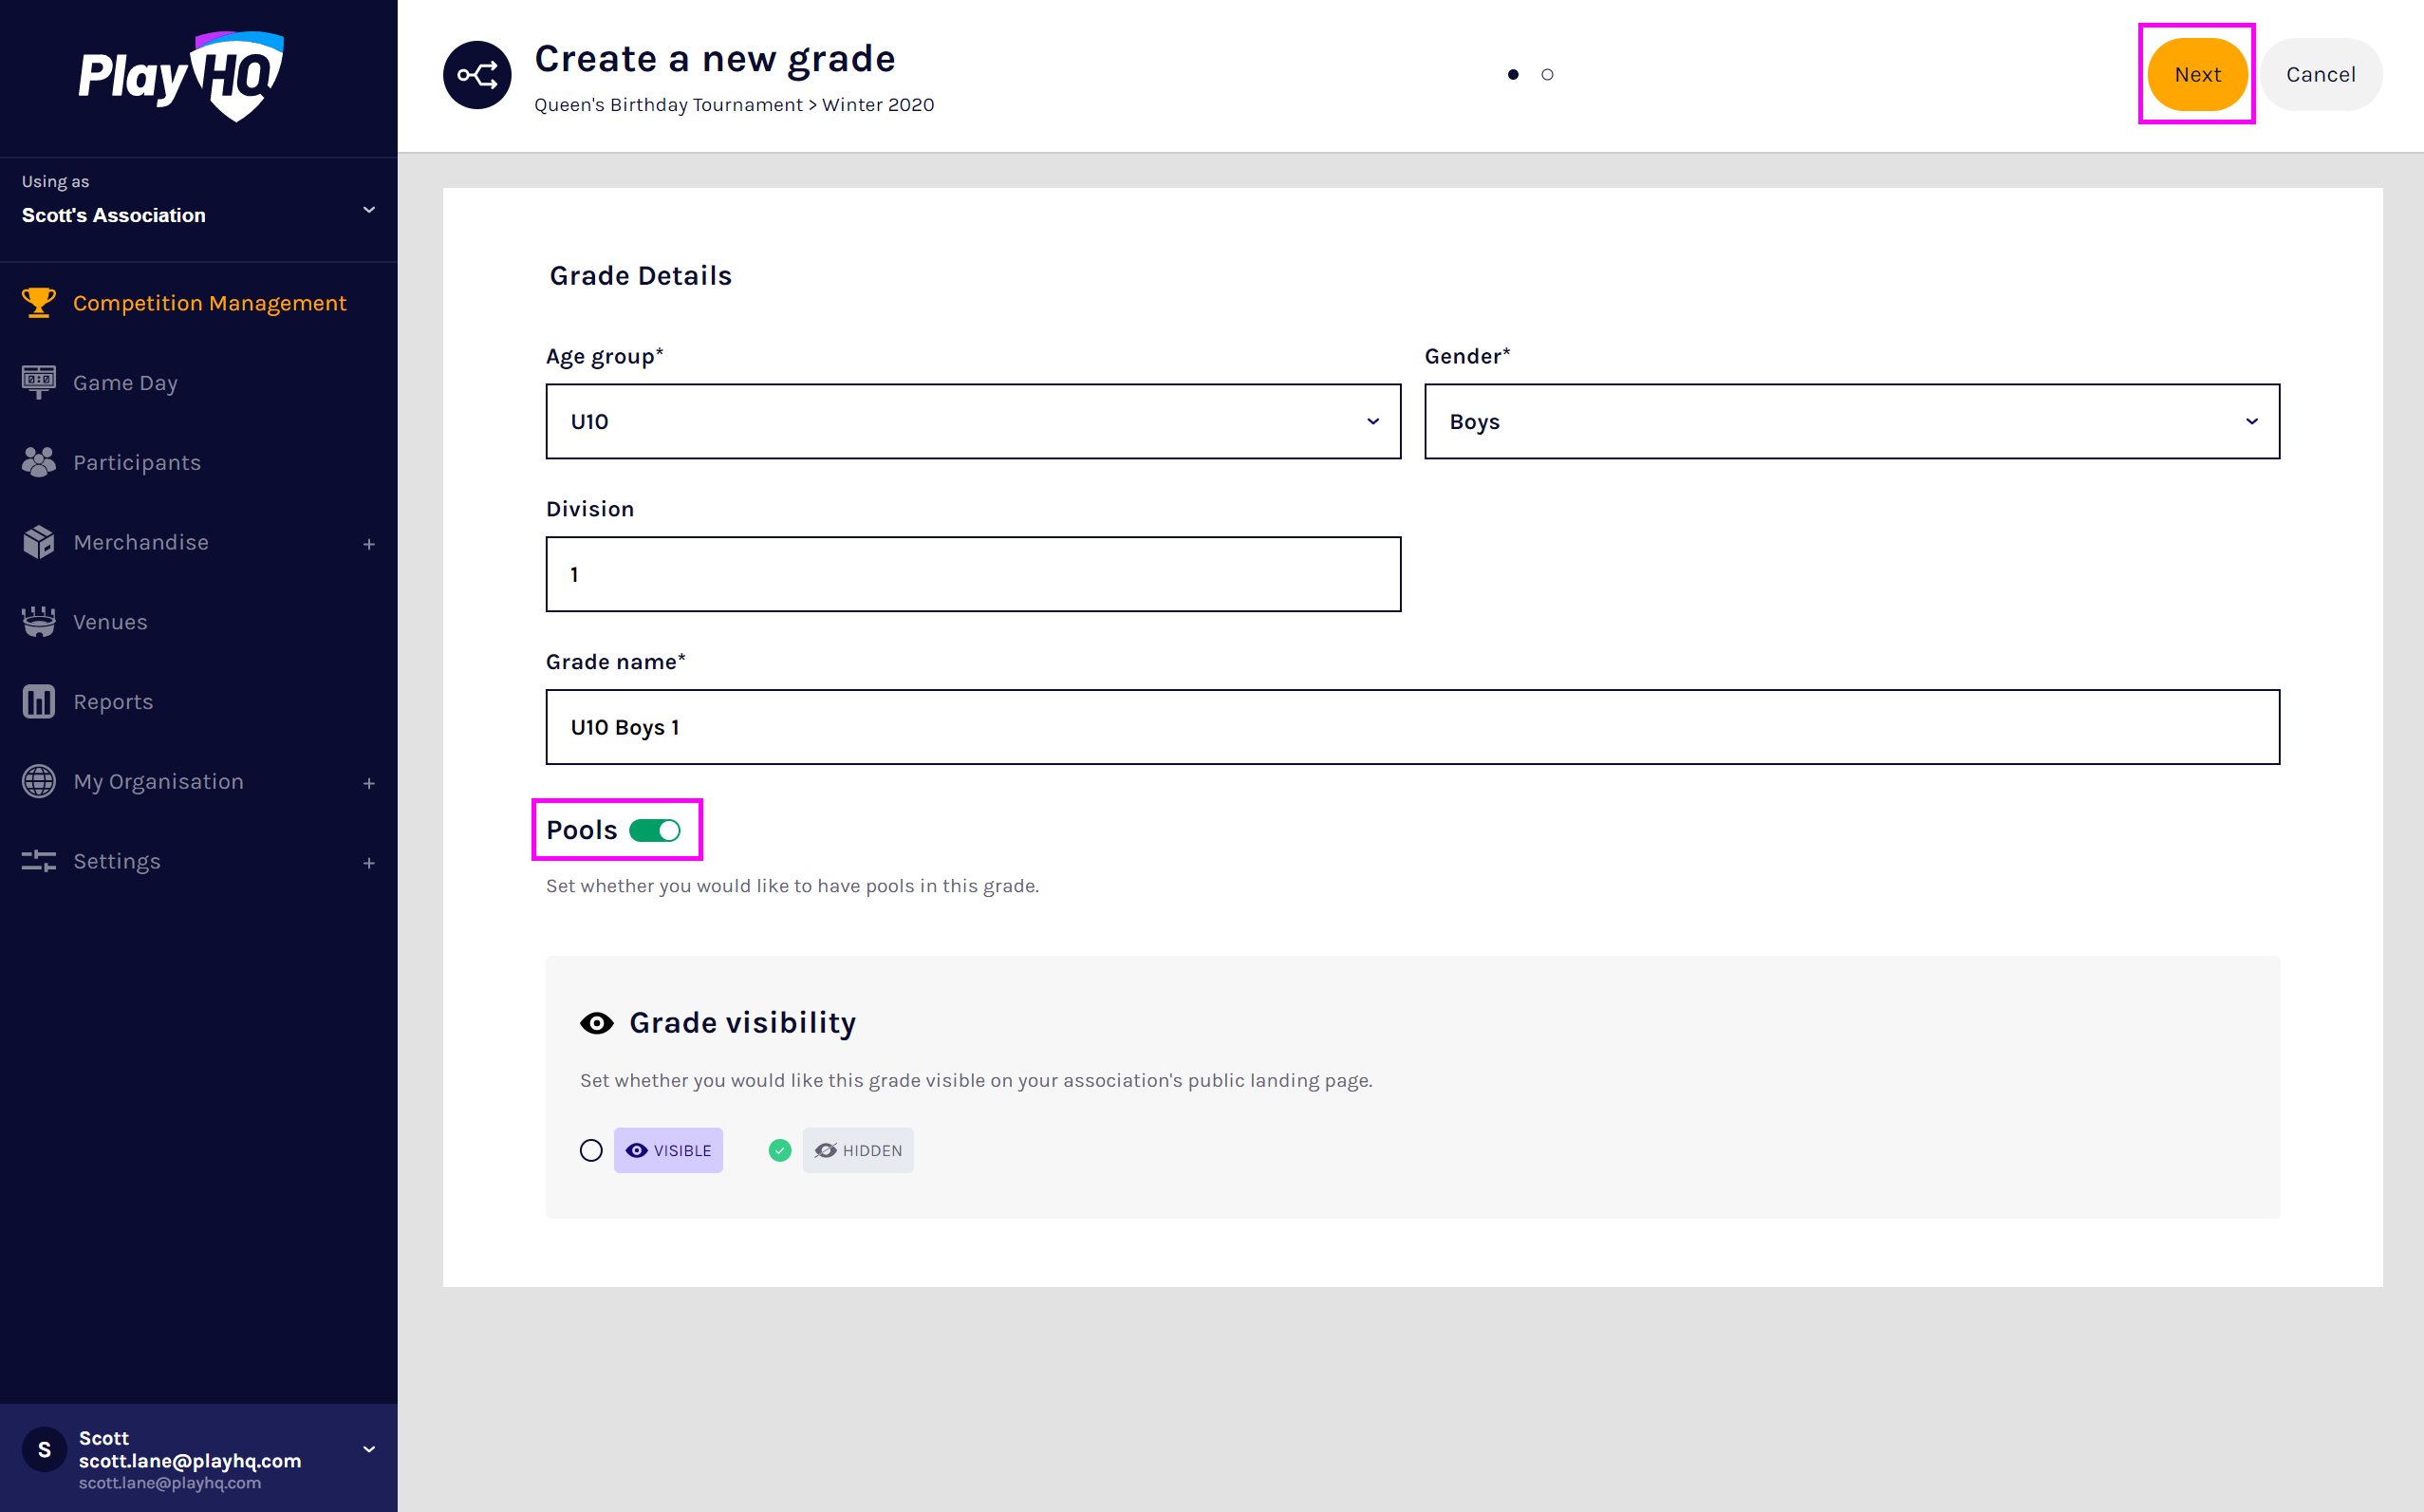Viewport: 2424px width, 1512px height.
Task: Select the Hidden visibility option
Action: click(780, 1150)
